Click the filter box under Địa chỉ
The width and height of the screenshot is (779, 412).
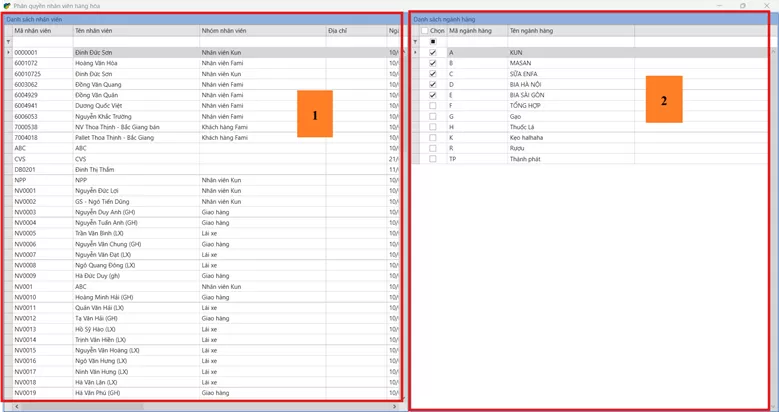[x=356, y=42]
